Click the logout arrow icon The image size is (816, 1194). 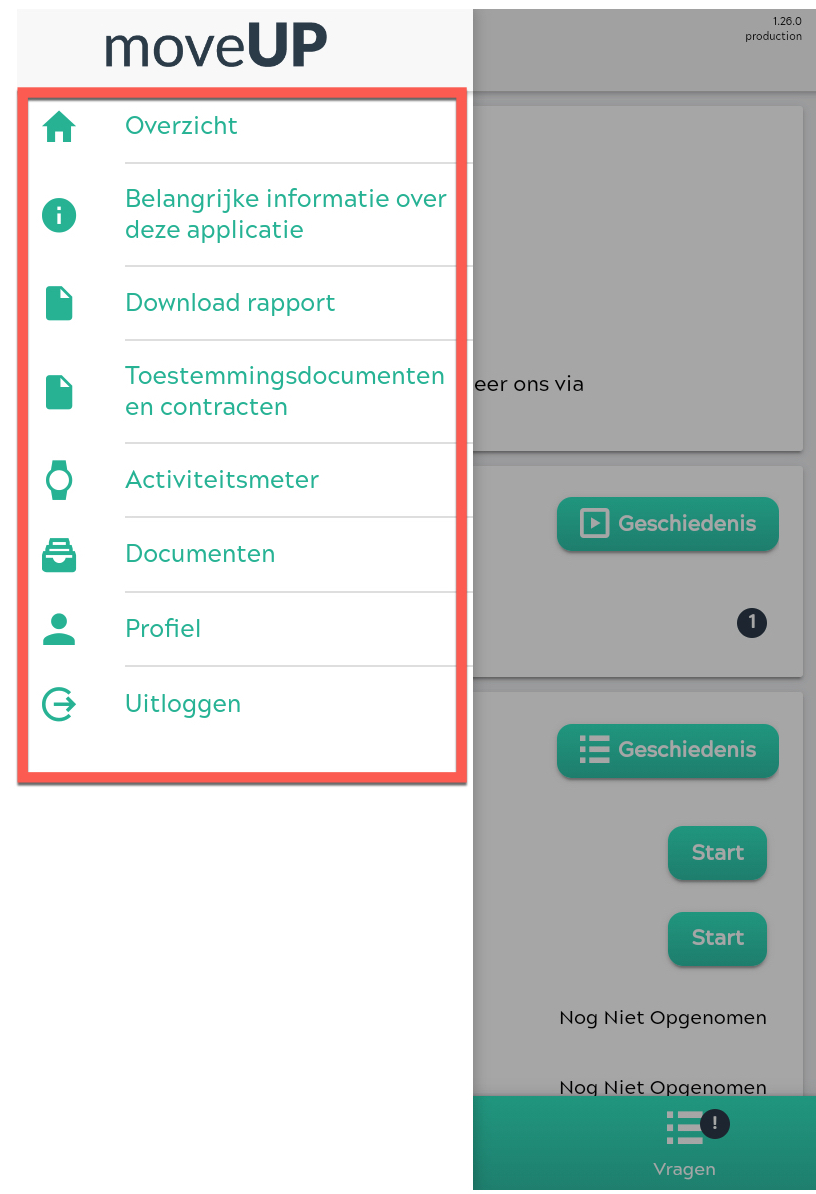click(x=59, y=704)
